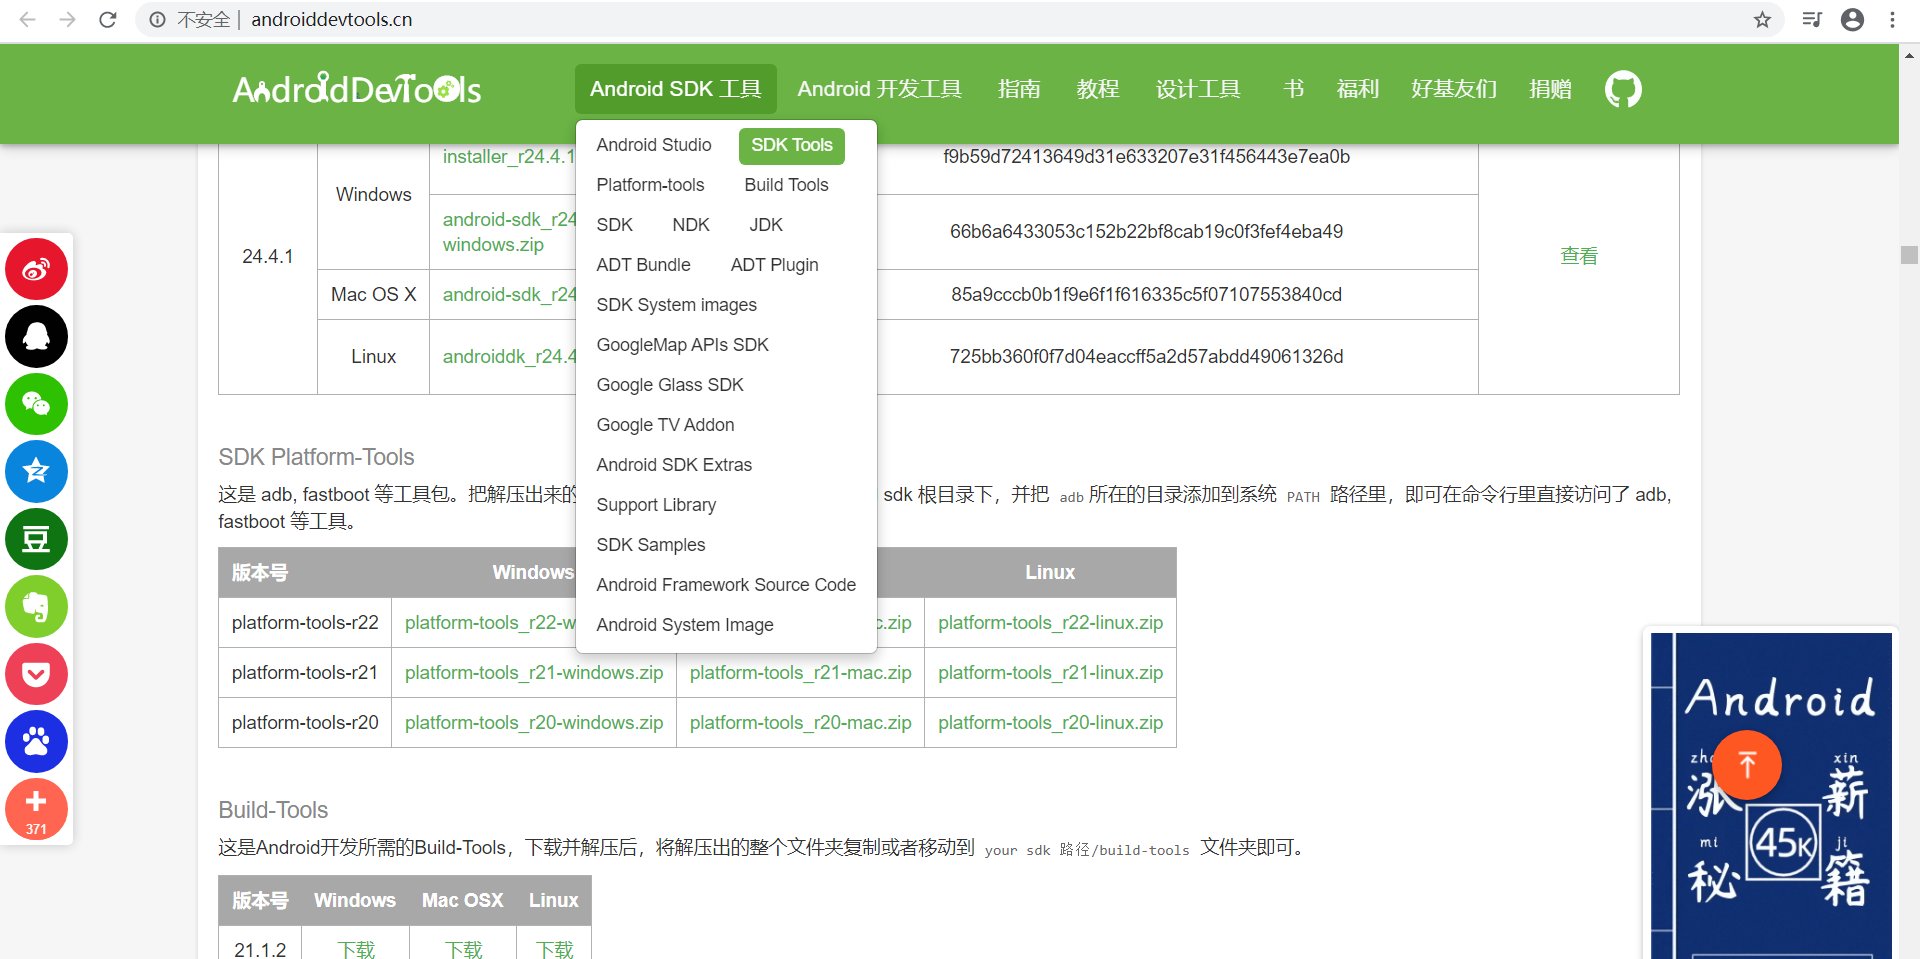This screenshot has width=1920, height=959.
Task: Share the page on WeChat
Action: [36, 405]
